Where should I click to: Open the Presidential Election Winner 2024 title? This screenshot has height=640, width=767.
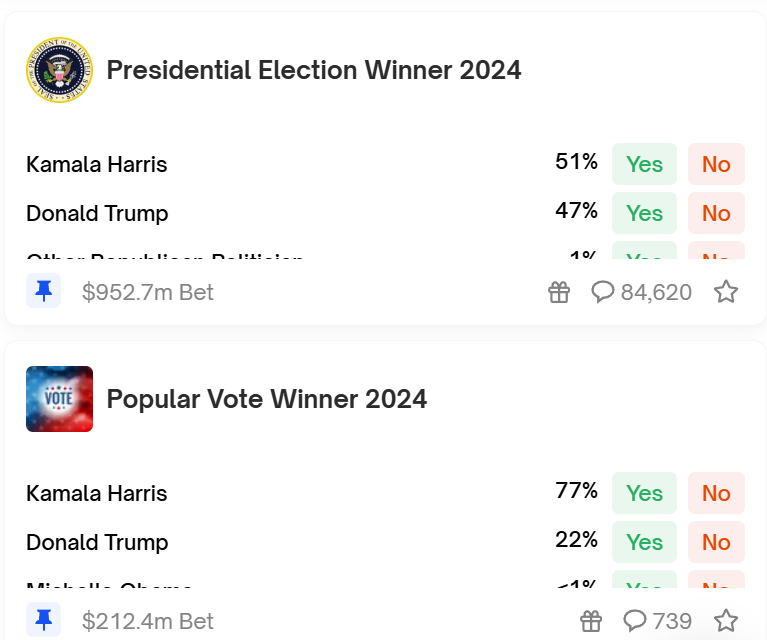(x=314, y=70)
